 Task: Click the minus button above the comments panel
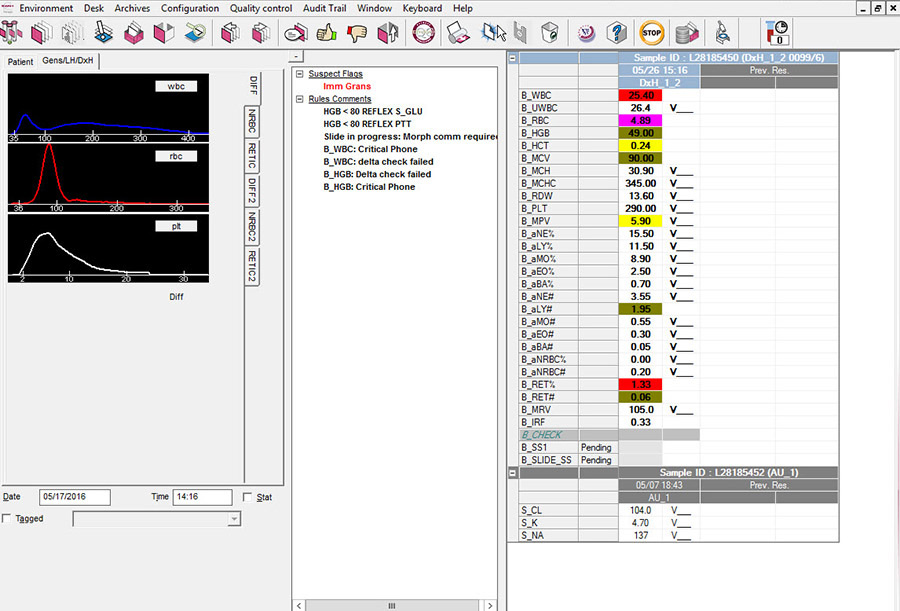pyautogui.click(x=296, y=56)
